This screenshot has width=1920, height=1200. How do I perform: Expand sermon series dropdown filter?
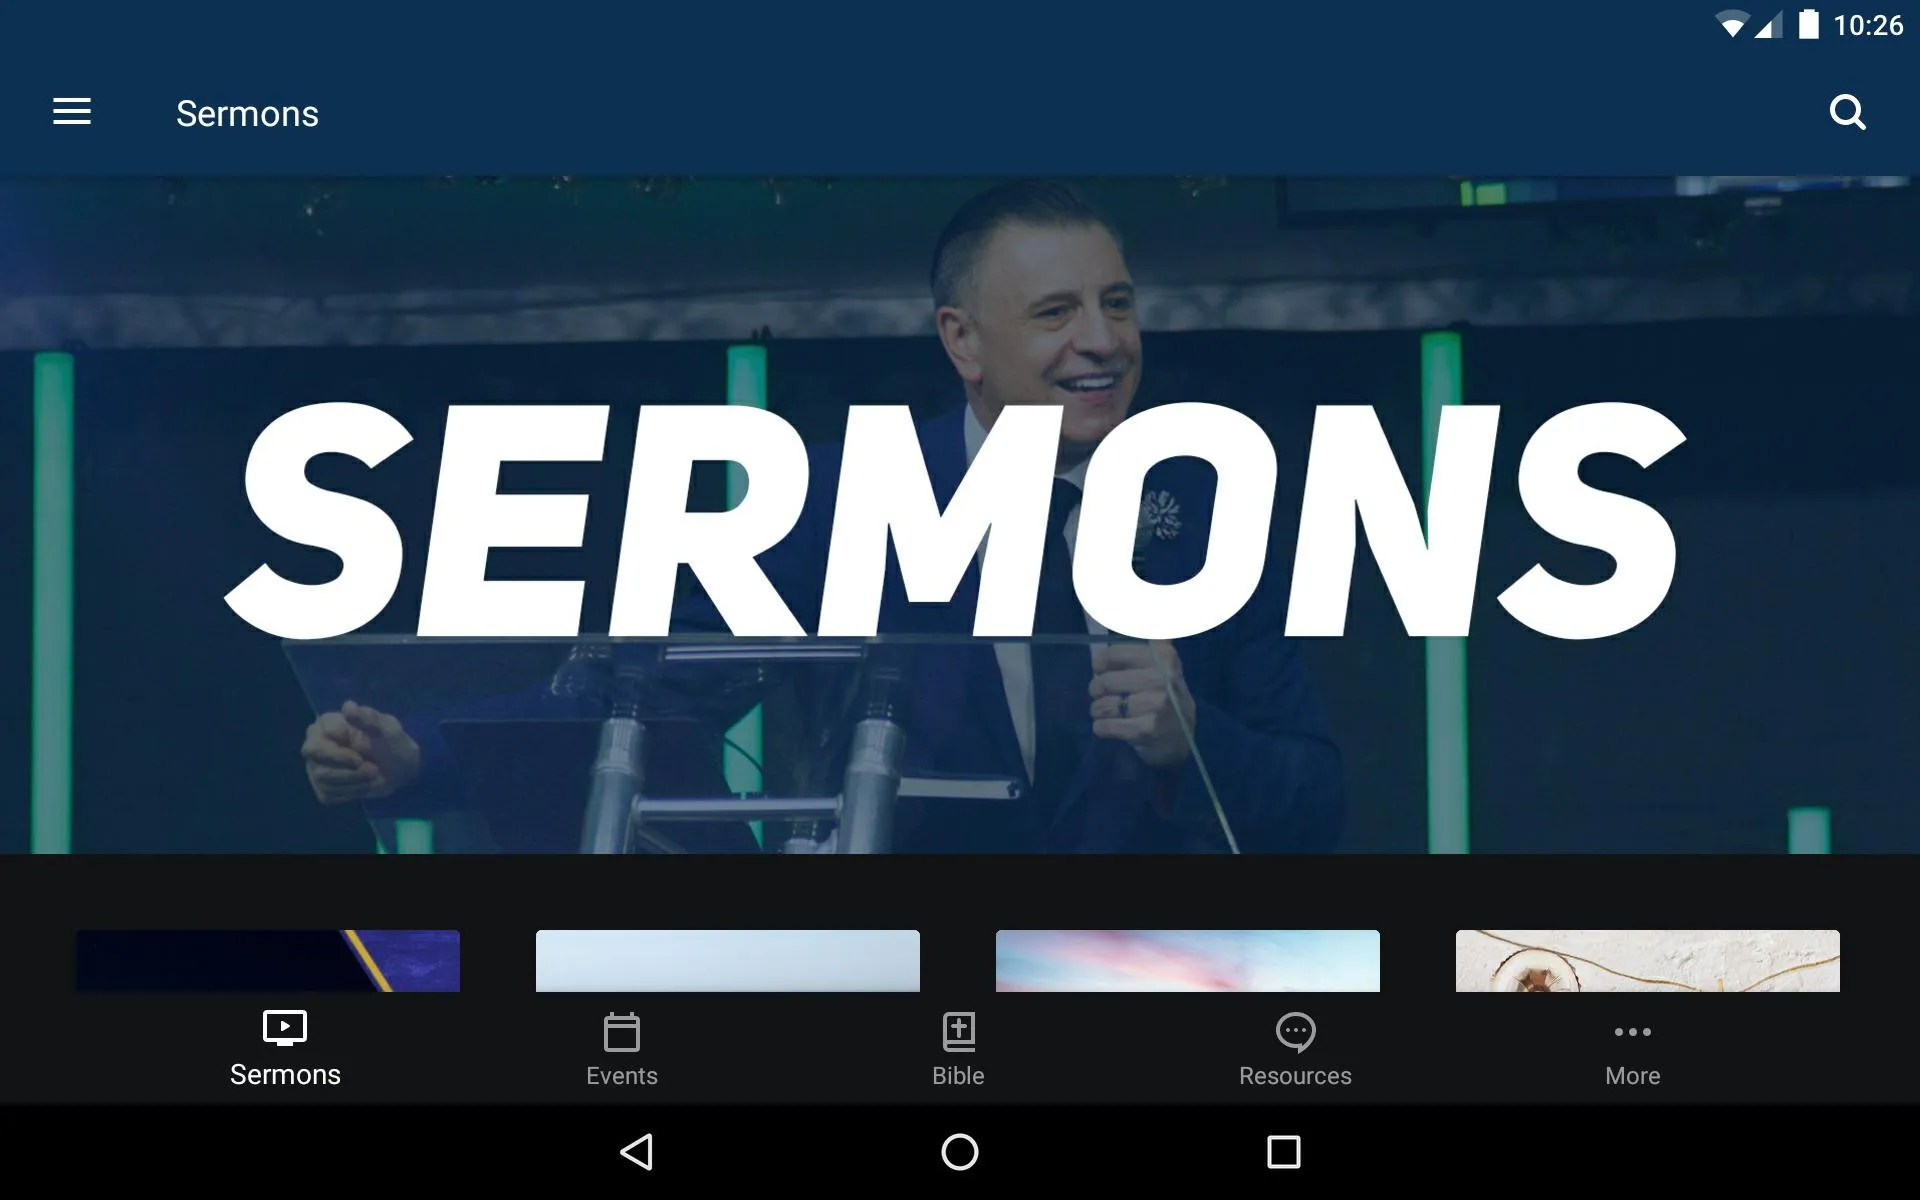72,113
